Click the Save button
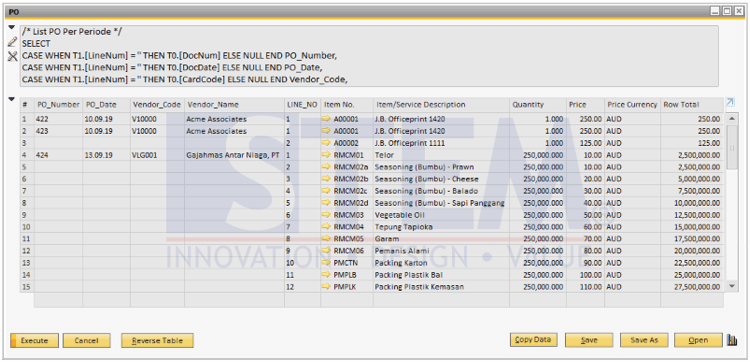This screenshot has height=362, width=750. coord(589,340)
